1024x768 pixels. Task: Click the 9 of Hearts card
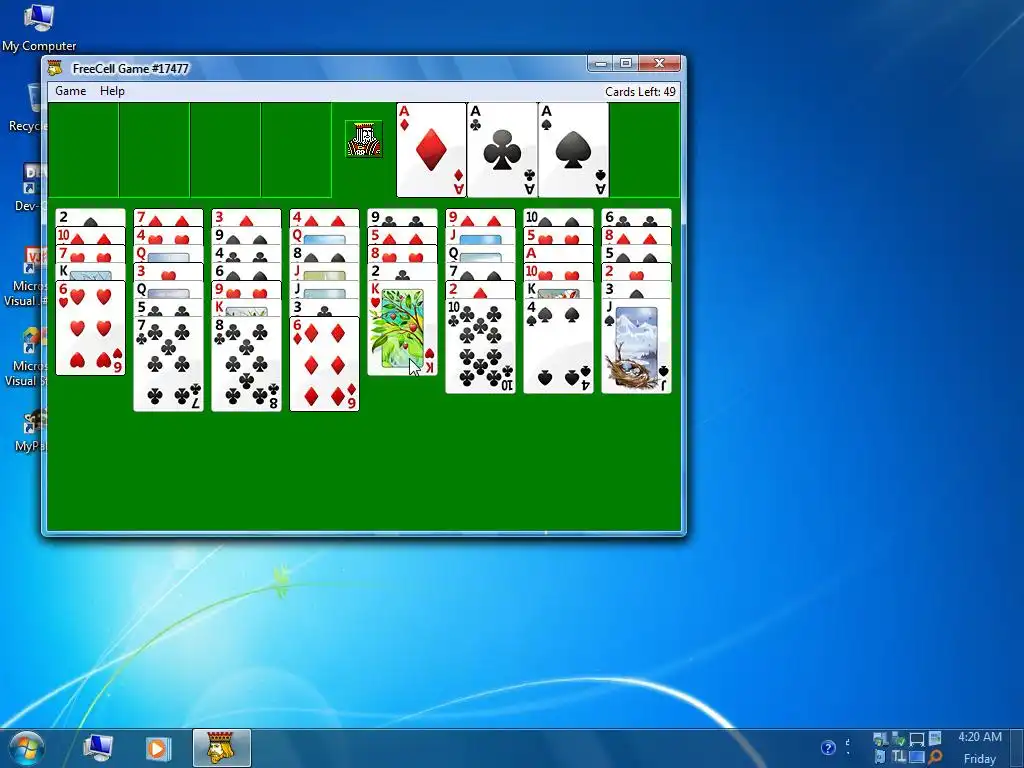[x=246, y=289]
